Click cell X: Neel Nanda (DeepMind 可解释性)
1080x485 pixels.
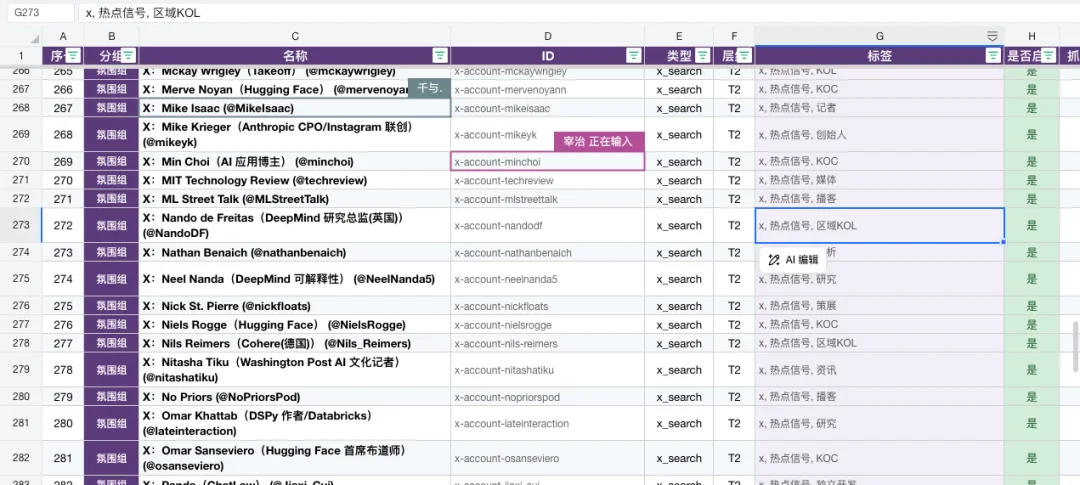[295, 279]
